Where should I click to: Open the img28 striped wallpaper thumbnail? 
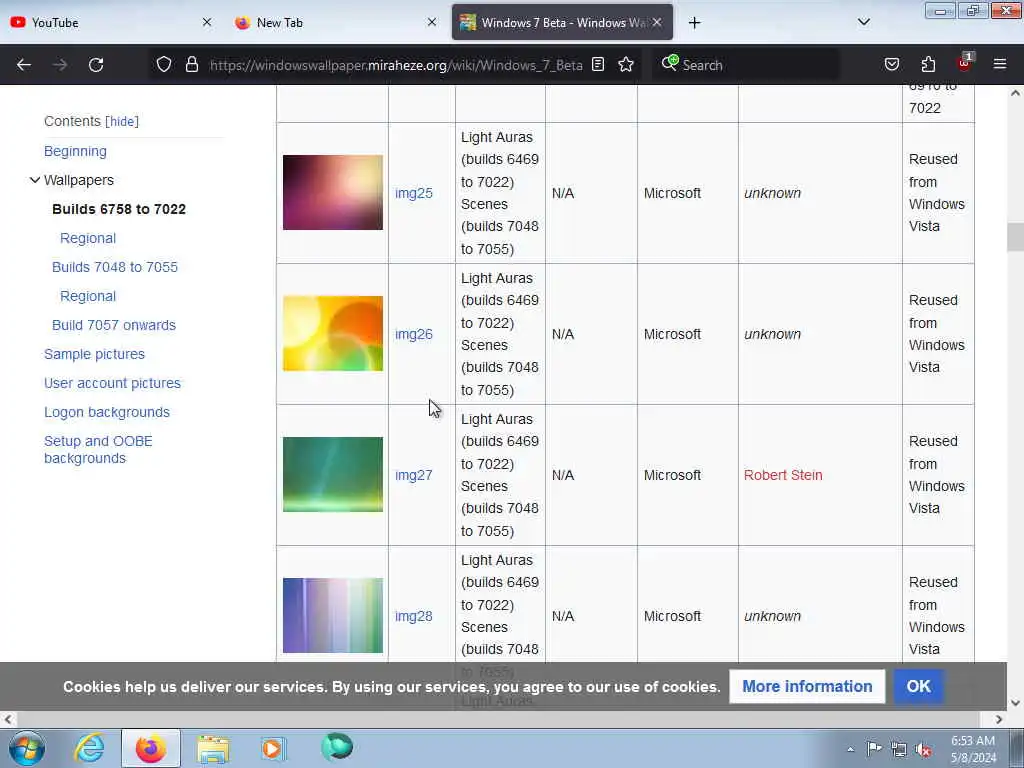(333, 616)
